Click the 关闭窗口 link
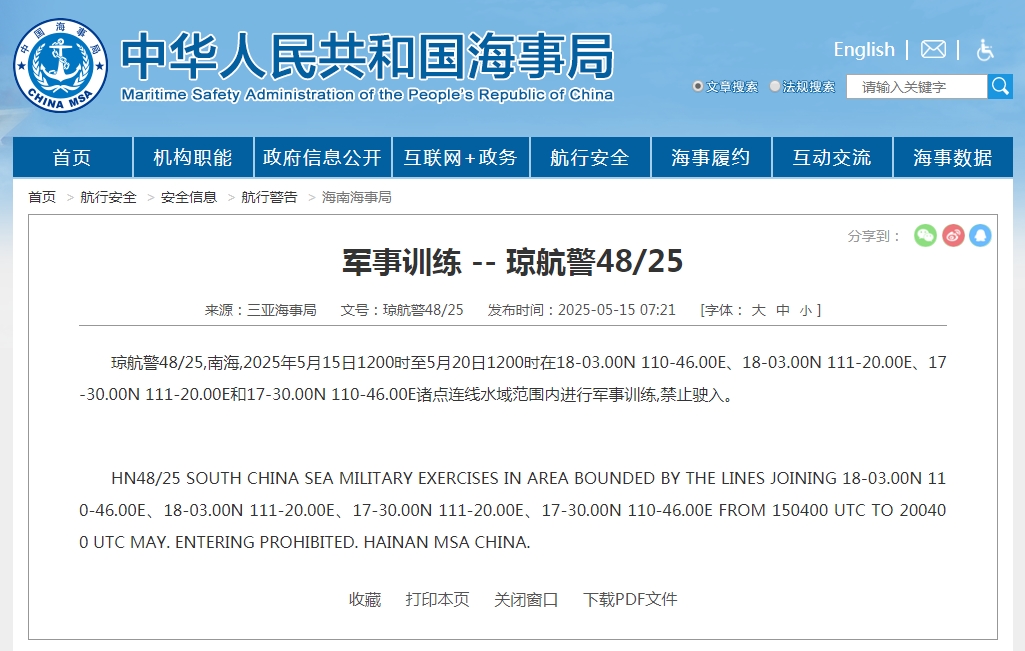Screen dimensions: 1025x651 tap(526, 599)
